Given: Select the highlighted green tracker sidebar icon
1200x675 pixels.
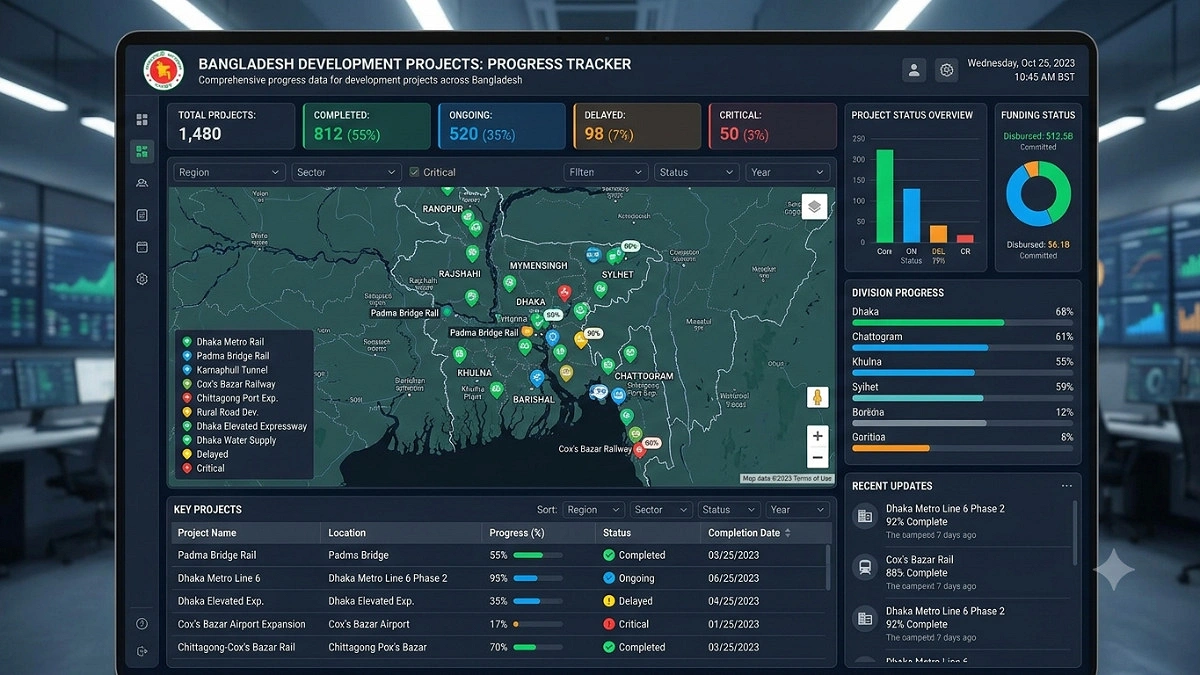Looking at the screenshot, I should (x=142, y=152).
